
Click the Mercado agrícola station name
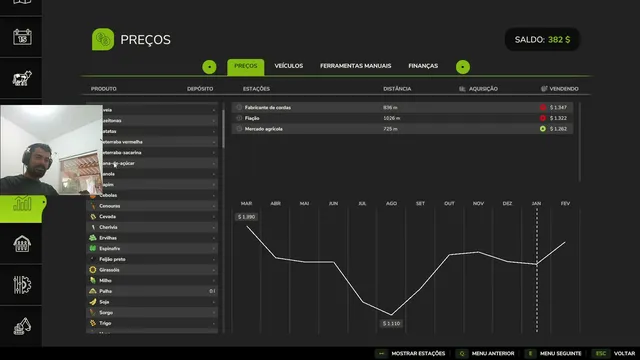click(x=264, y=129)
